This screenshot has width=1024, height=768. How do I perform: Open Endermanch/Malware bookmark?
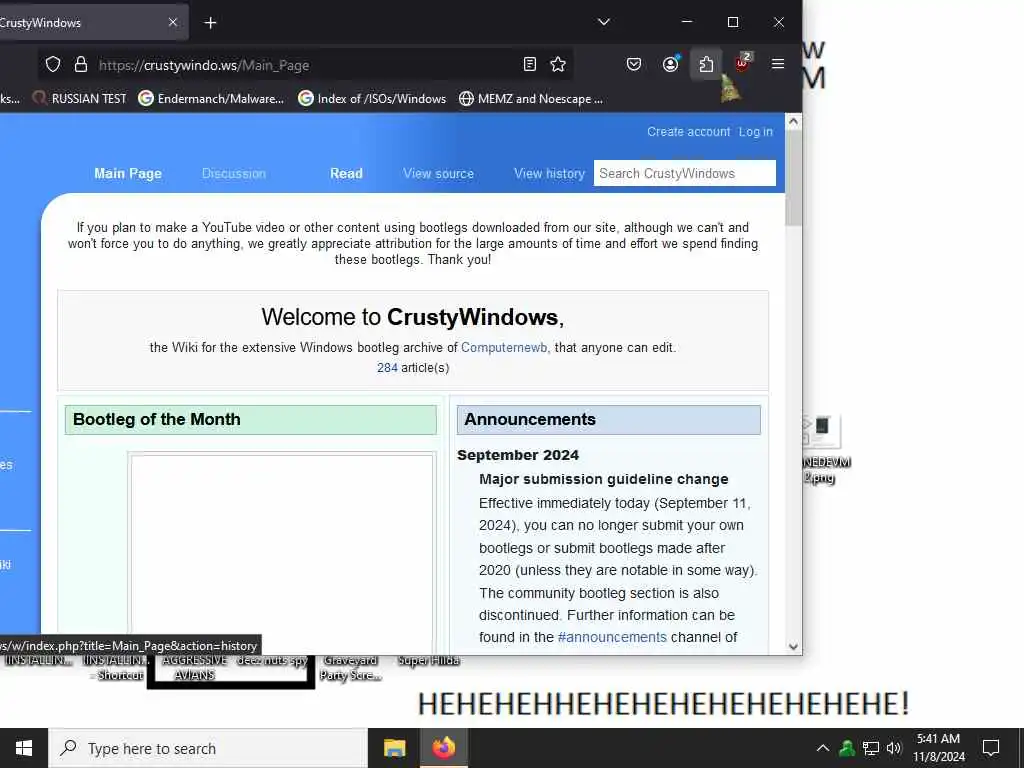212,99
